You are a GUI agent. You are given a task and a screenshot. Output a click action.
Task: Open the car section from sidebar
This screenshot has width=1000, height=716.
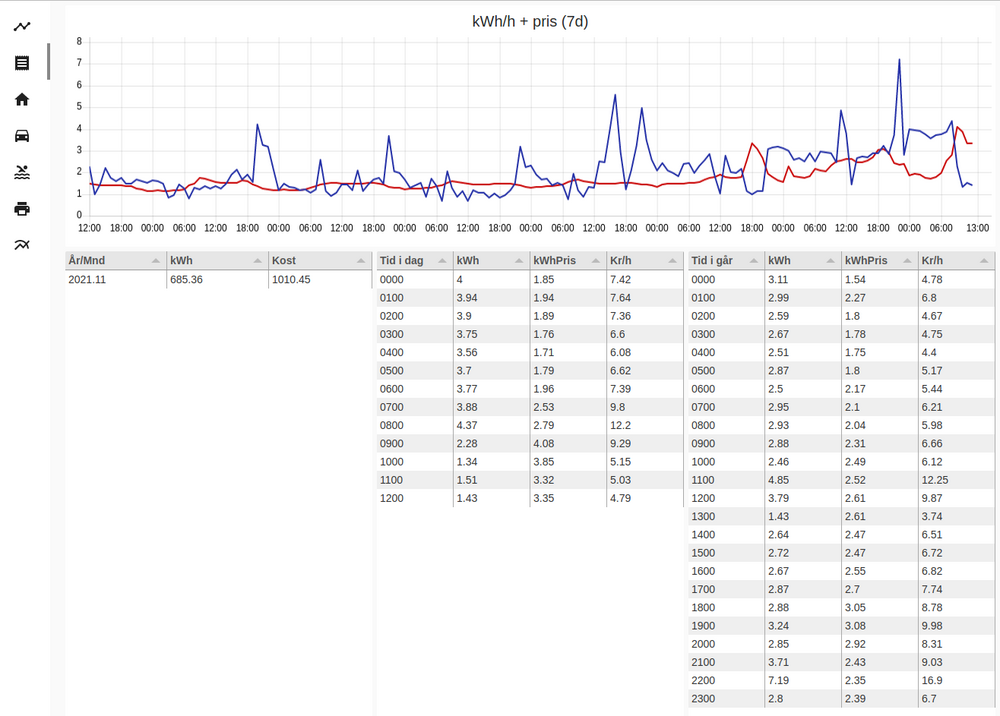pyautogui.click(x=21, y=136)
